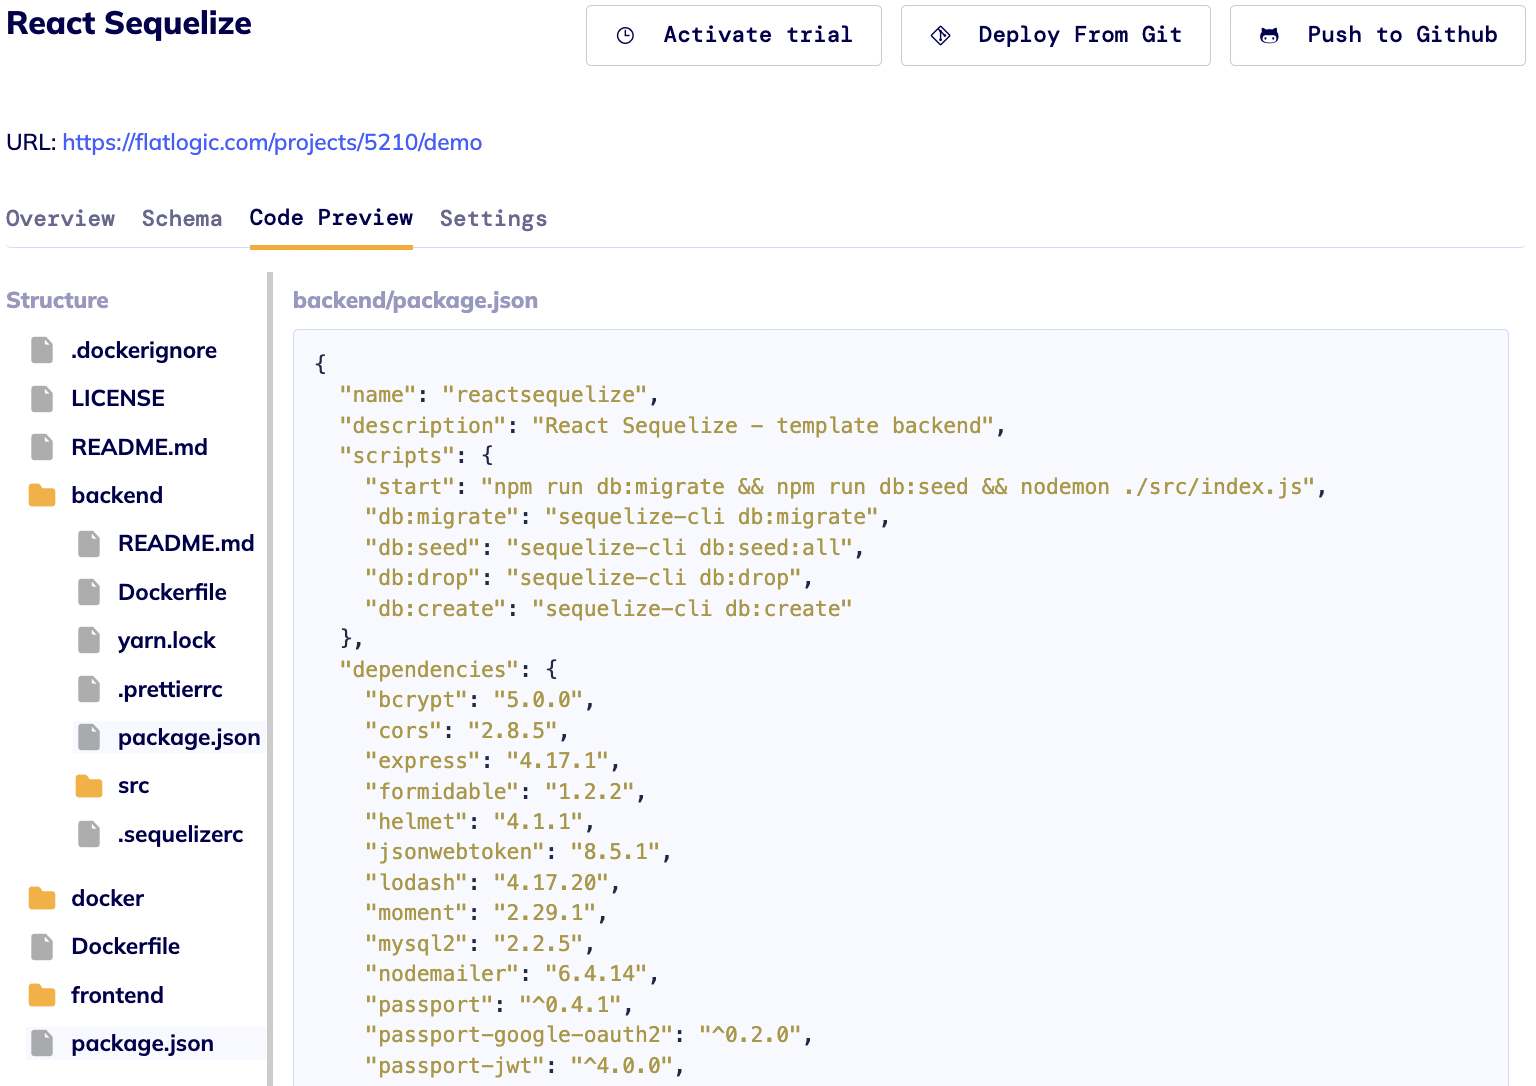Open the yarn.lock file
This screenshot has width=1536, height=1086.
click(167, 640)
